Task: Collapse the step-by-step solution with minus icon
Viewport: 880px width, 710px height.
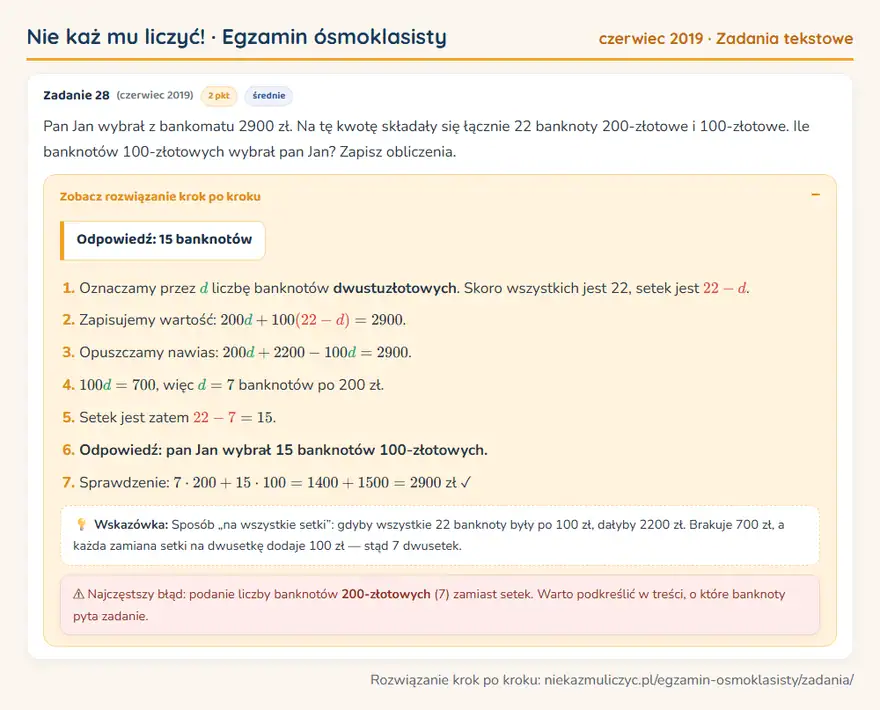Action: 815,195
